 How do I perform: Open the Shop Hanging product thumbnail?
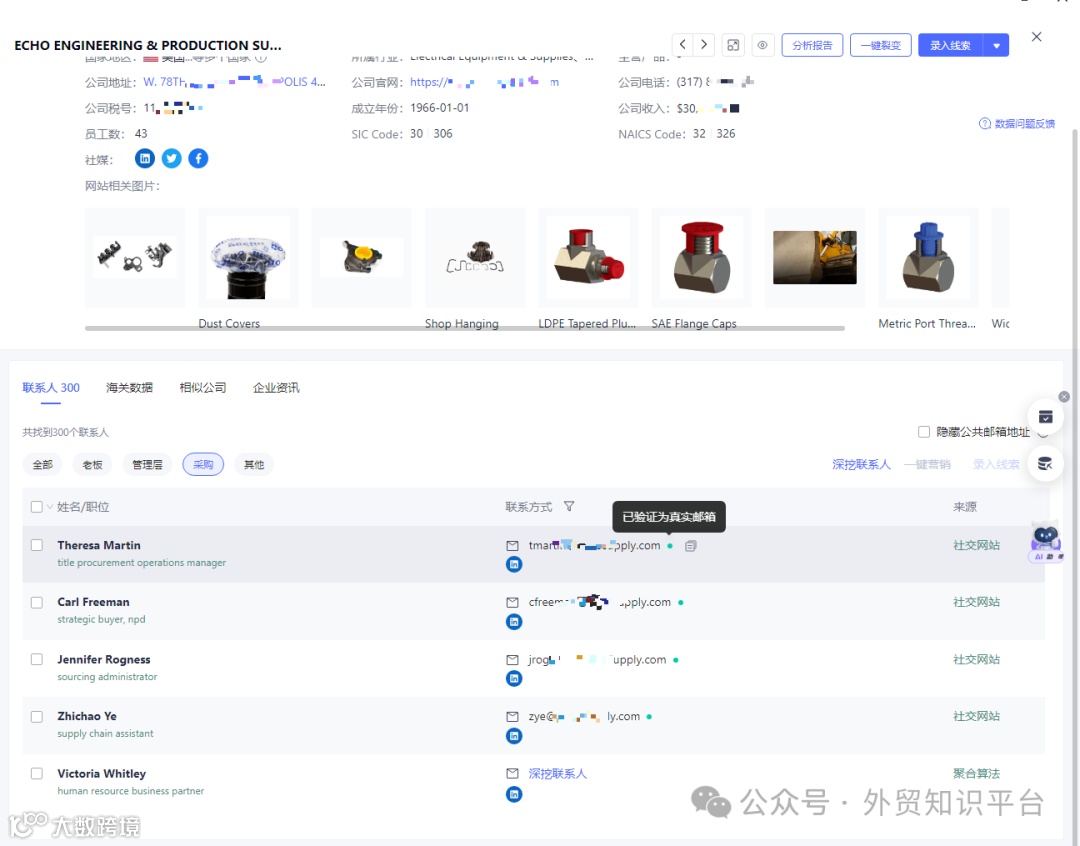[x=475, y=258]
